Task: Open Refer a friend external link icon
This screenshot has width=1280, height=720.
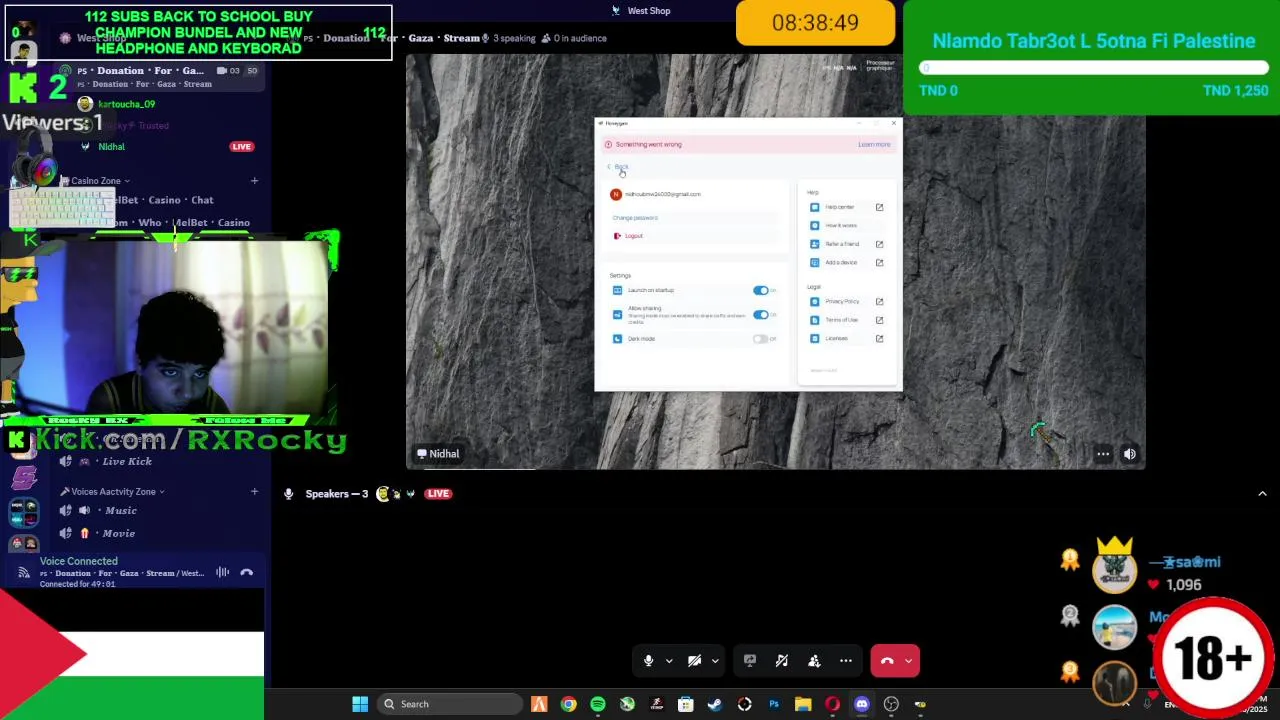Action: point(880,244)
